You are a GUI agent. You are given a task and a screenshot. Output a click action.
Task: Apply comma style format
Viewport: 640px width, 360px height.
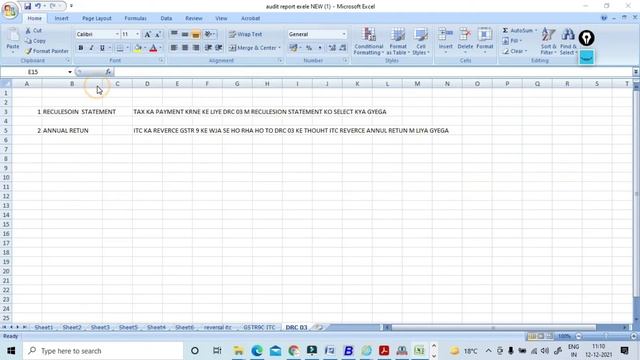(320, 48)
